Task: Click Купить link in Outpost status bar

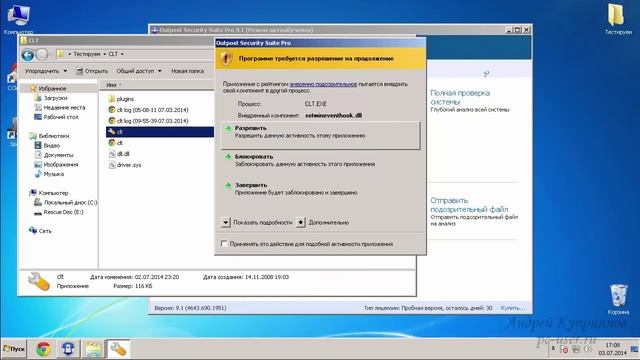Action: tap(513, 308)
